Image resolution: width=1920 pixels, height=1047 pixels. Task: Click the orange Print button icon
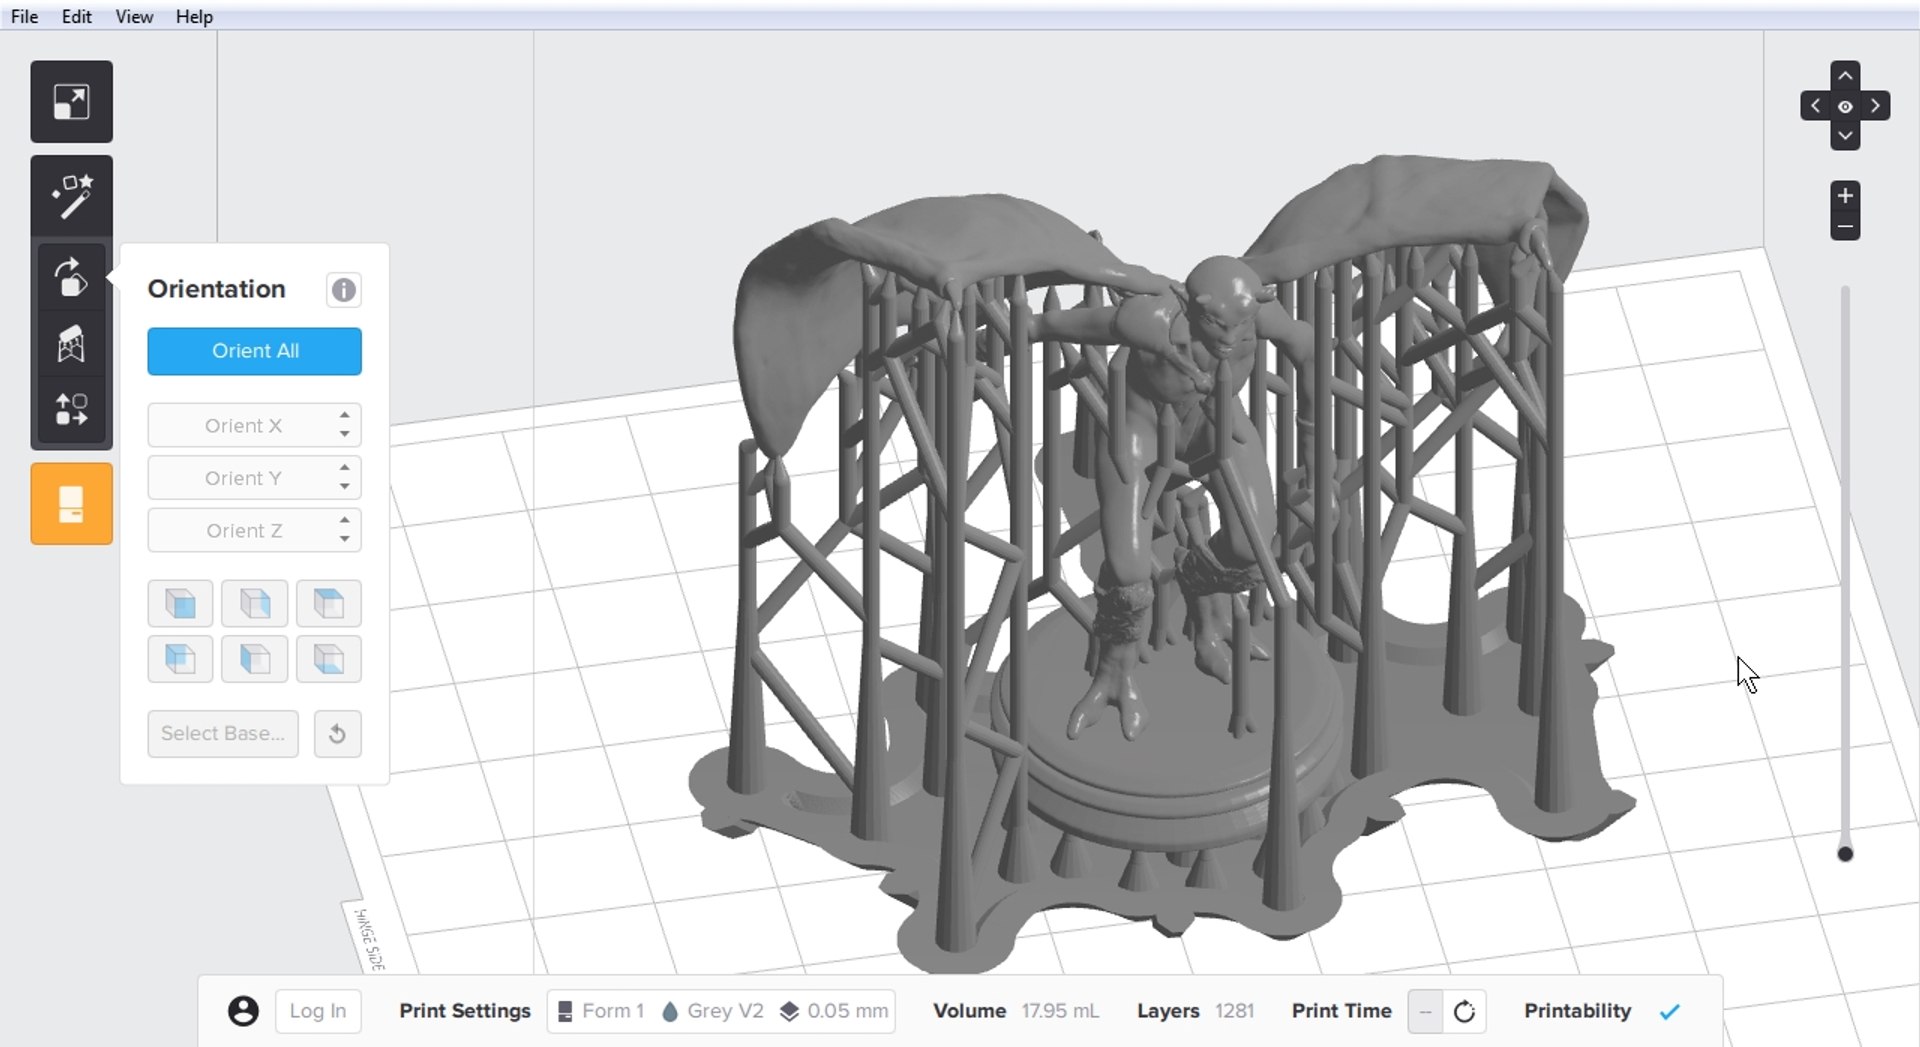click(x=71, y=504)
